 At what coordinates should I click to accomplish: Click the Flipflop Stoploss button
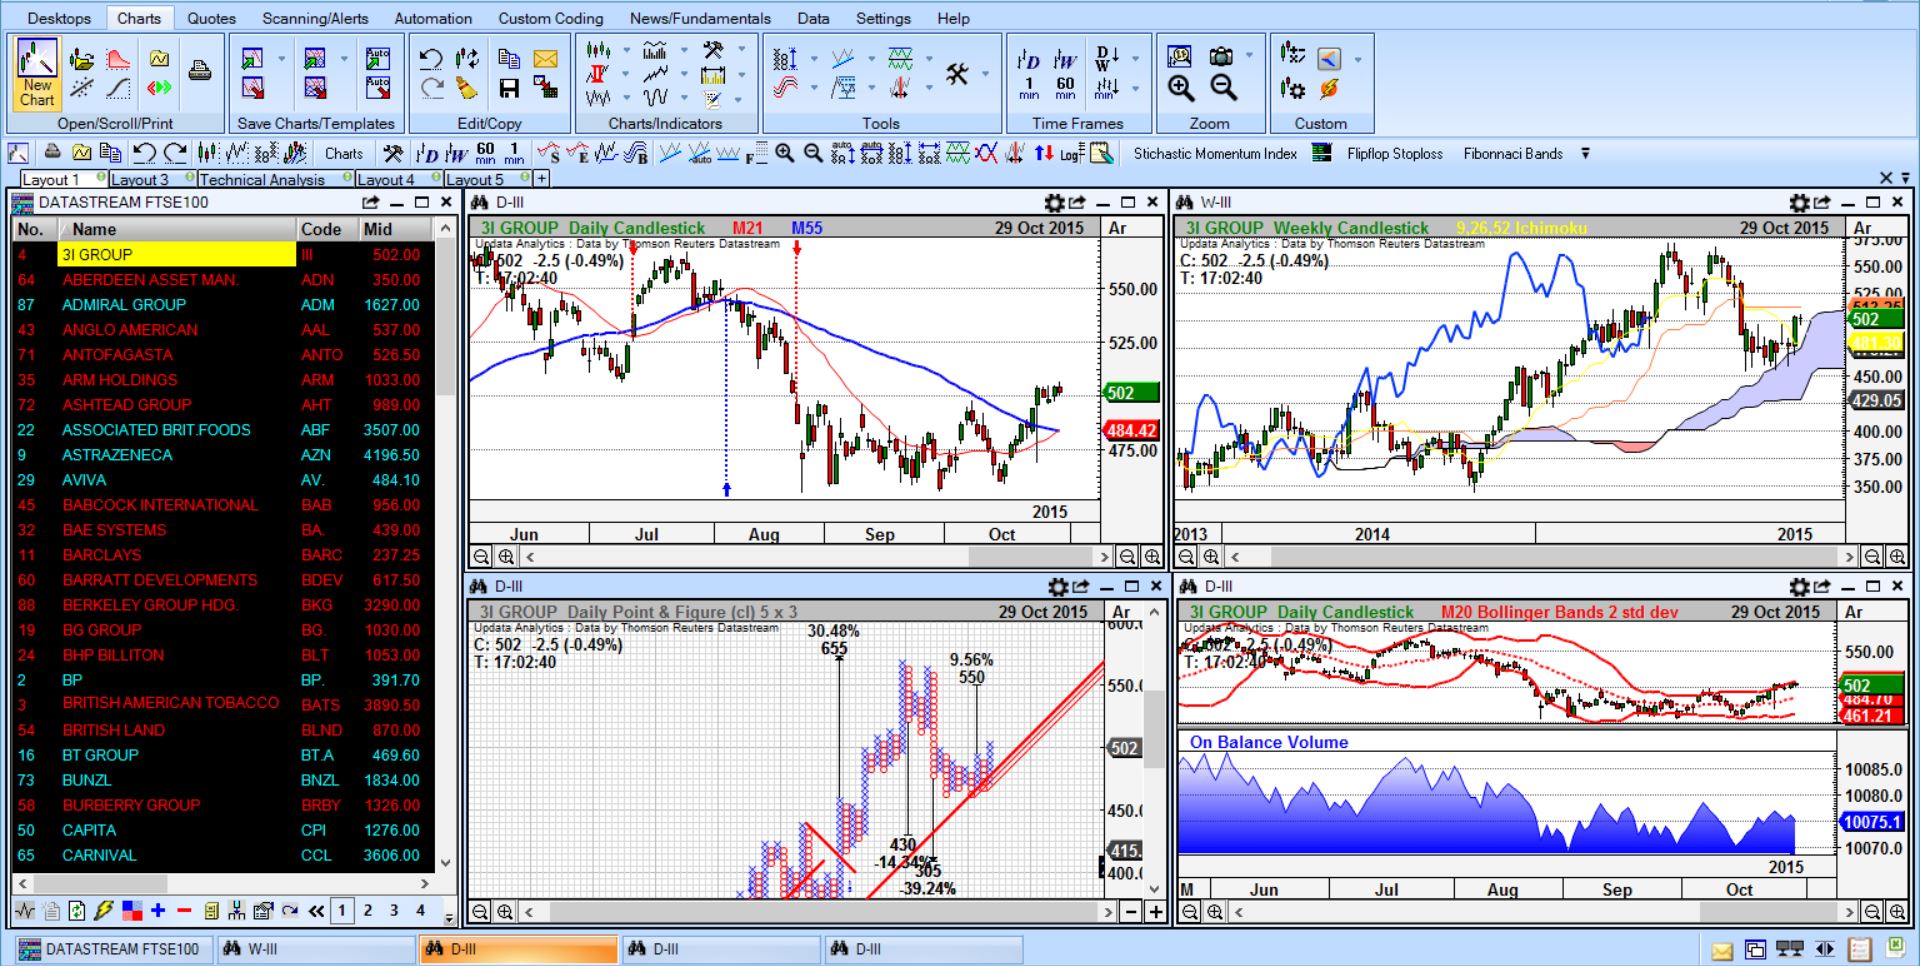coord(1394,153)
